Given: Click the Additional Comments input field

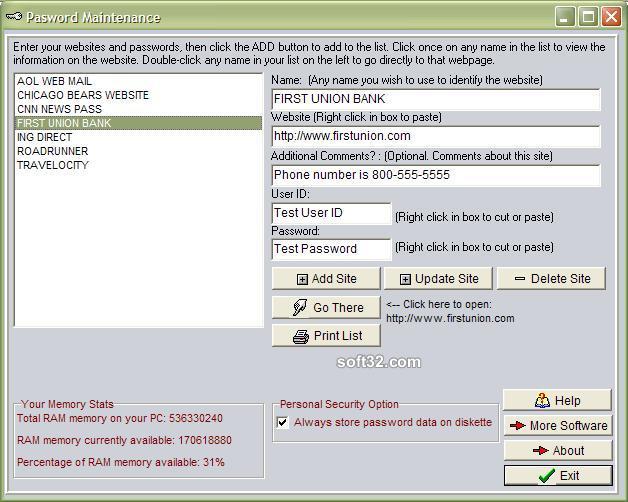Looking at the screenshot, I should click(436, 175).
